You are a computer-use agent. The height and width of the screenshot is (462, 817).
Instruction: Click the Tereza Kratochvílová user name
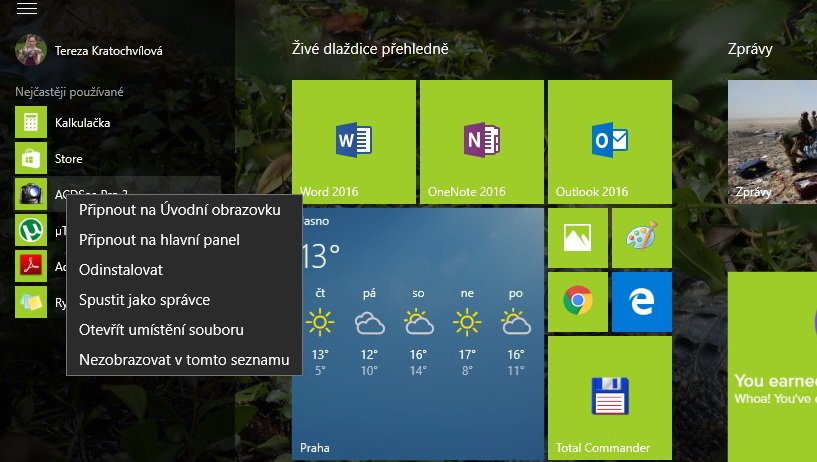pyautogui.click(x=108, y=51)
